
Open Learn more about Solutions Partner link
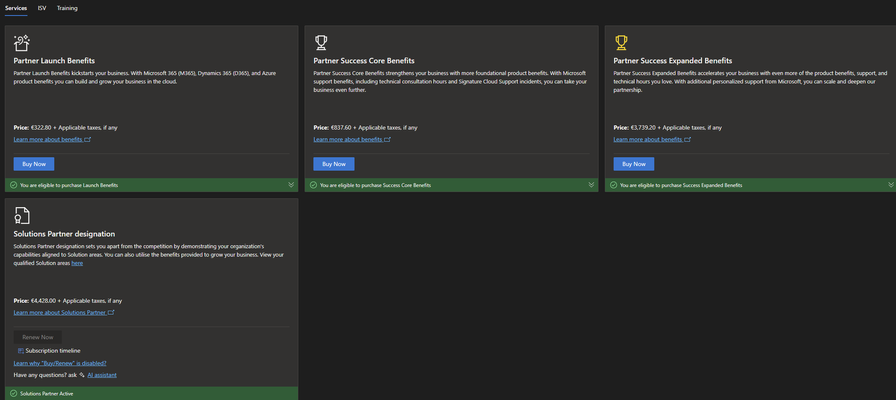[60, 313]
